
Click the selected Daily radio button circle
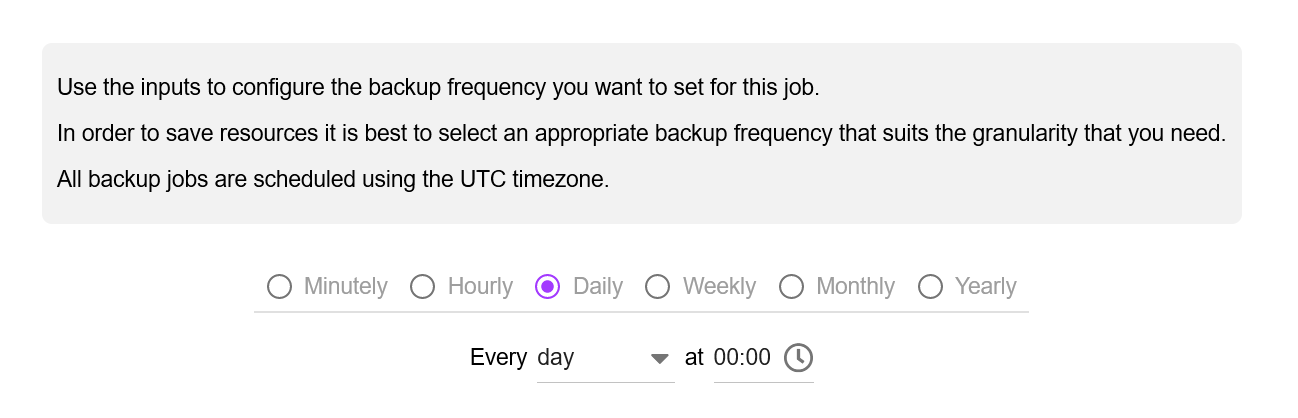548,287
